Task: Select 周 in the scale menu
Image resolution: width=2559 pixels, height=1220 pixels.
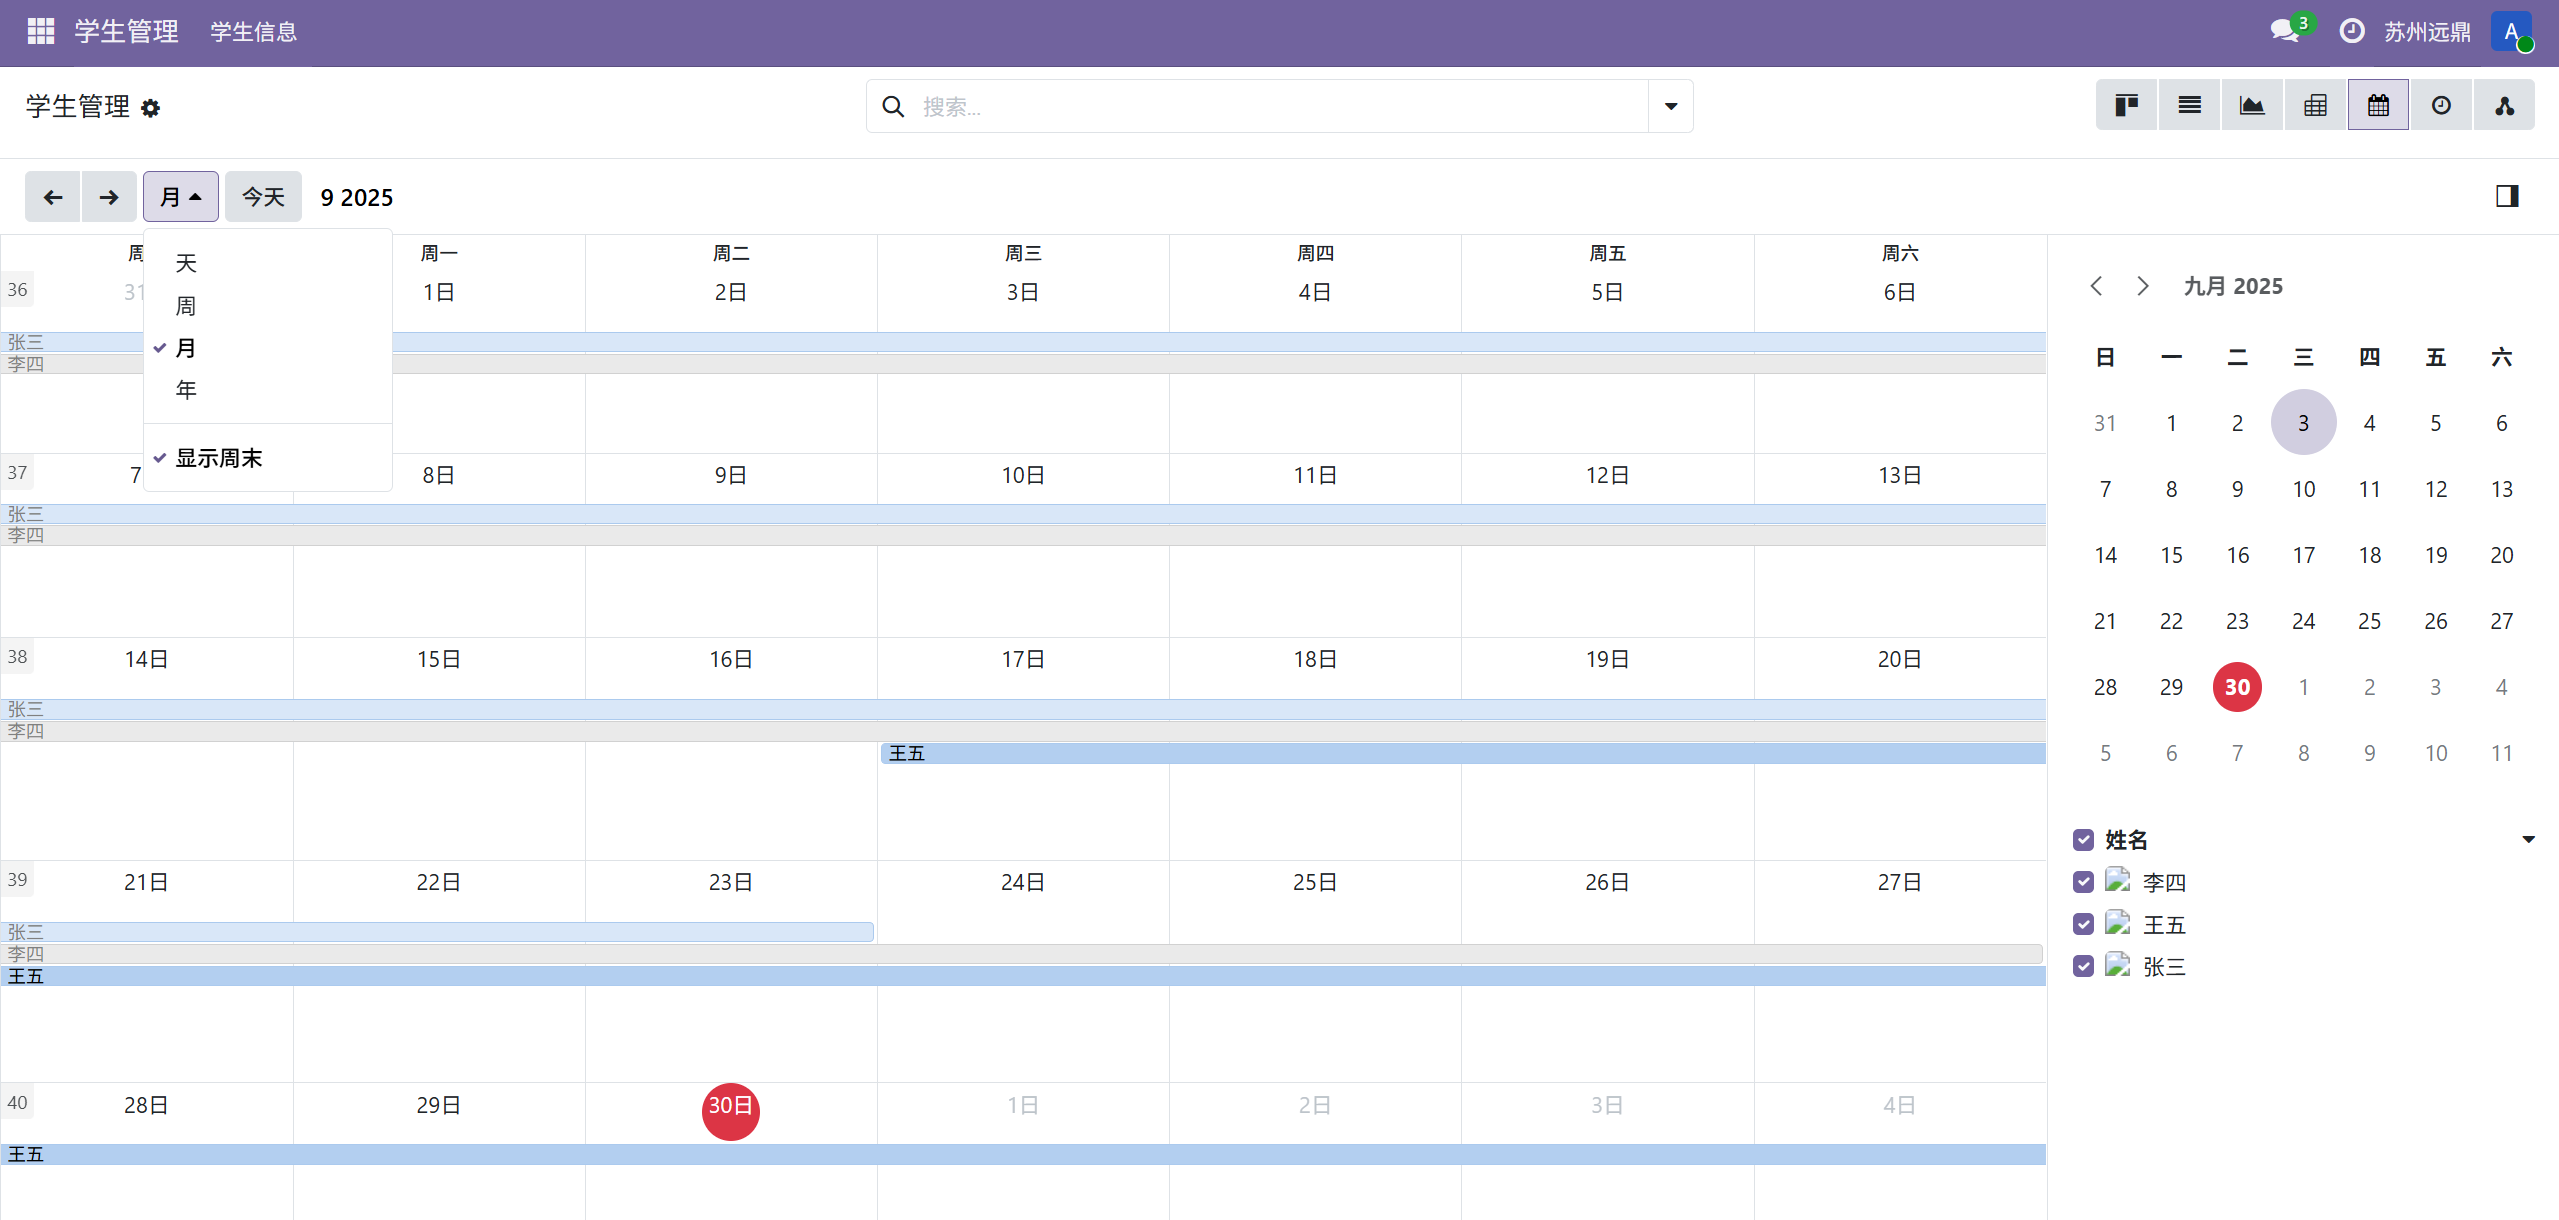Action: pyautogui.click(x=186, y=306)
